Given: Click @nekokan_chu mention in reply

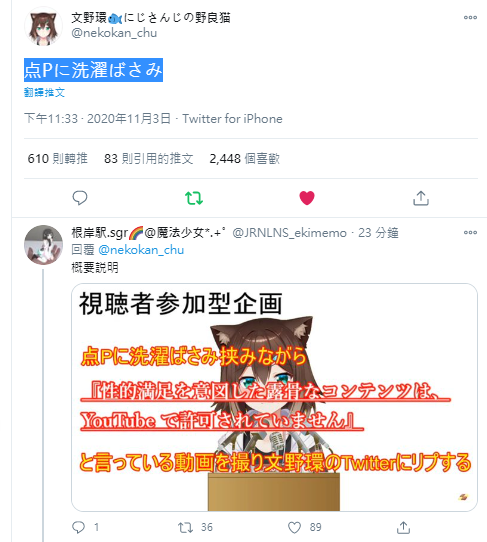Looking at the screenshot, I should (141, 250).
